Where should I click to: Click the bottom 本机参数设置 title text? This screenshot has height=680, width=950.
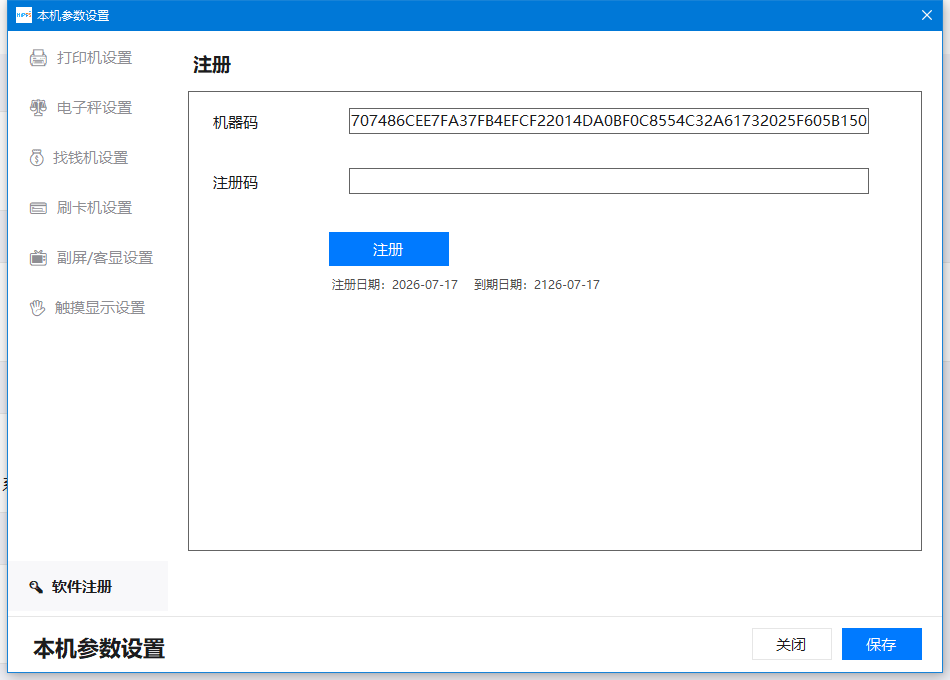[99, 648]
